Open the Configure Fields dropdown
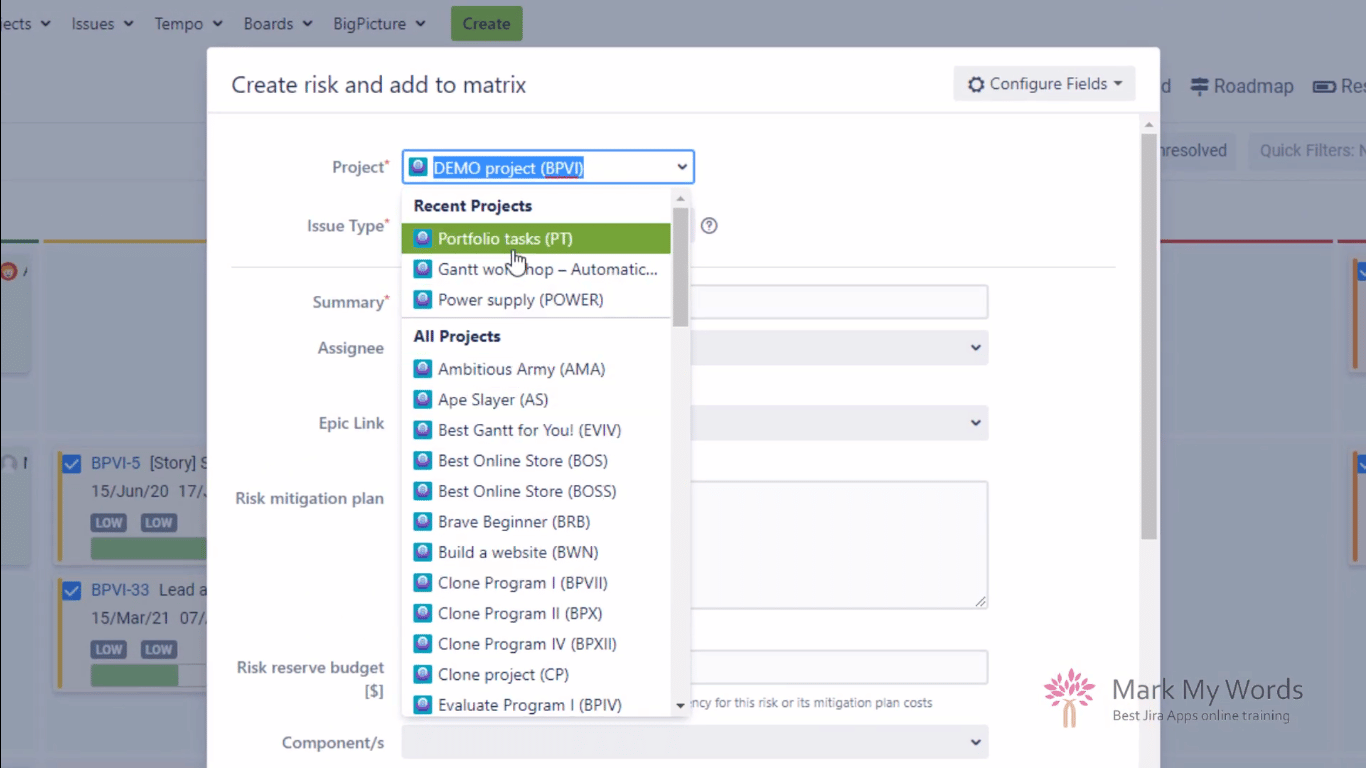 [x=1044, y=84]
